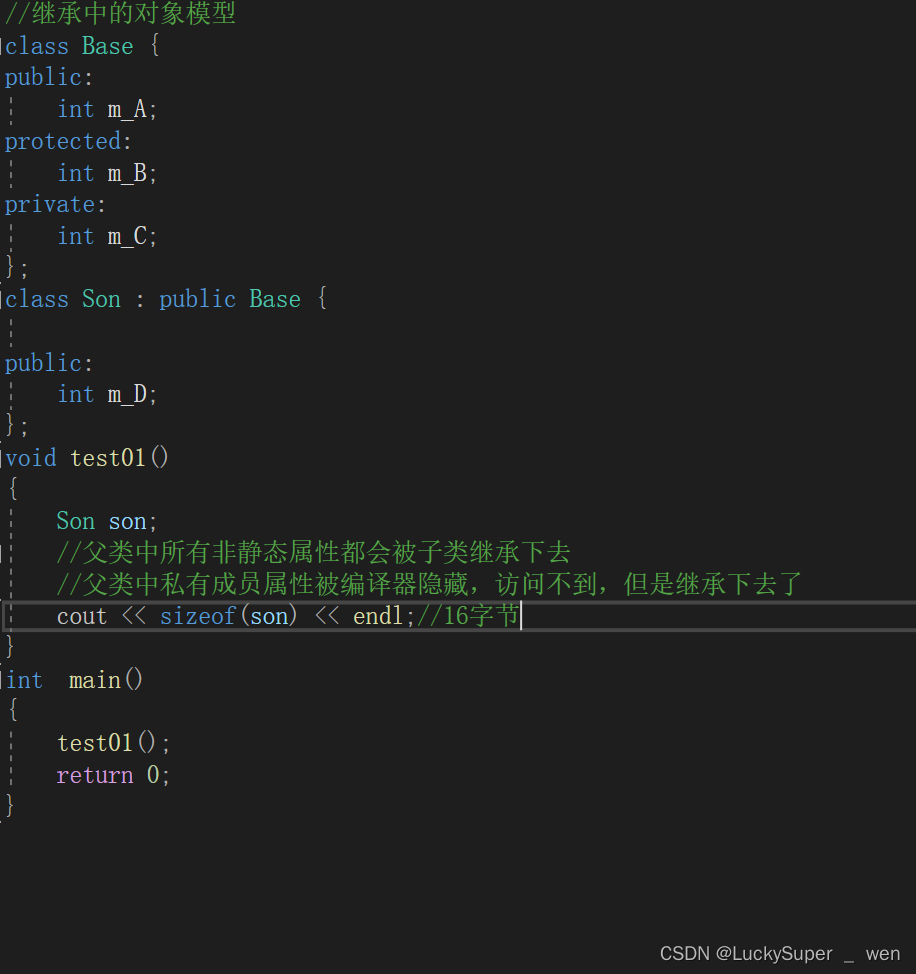Viewport: 916px width, 974px height.
Task: Click the "int main()" function header
Action: (75, 680)
